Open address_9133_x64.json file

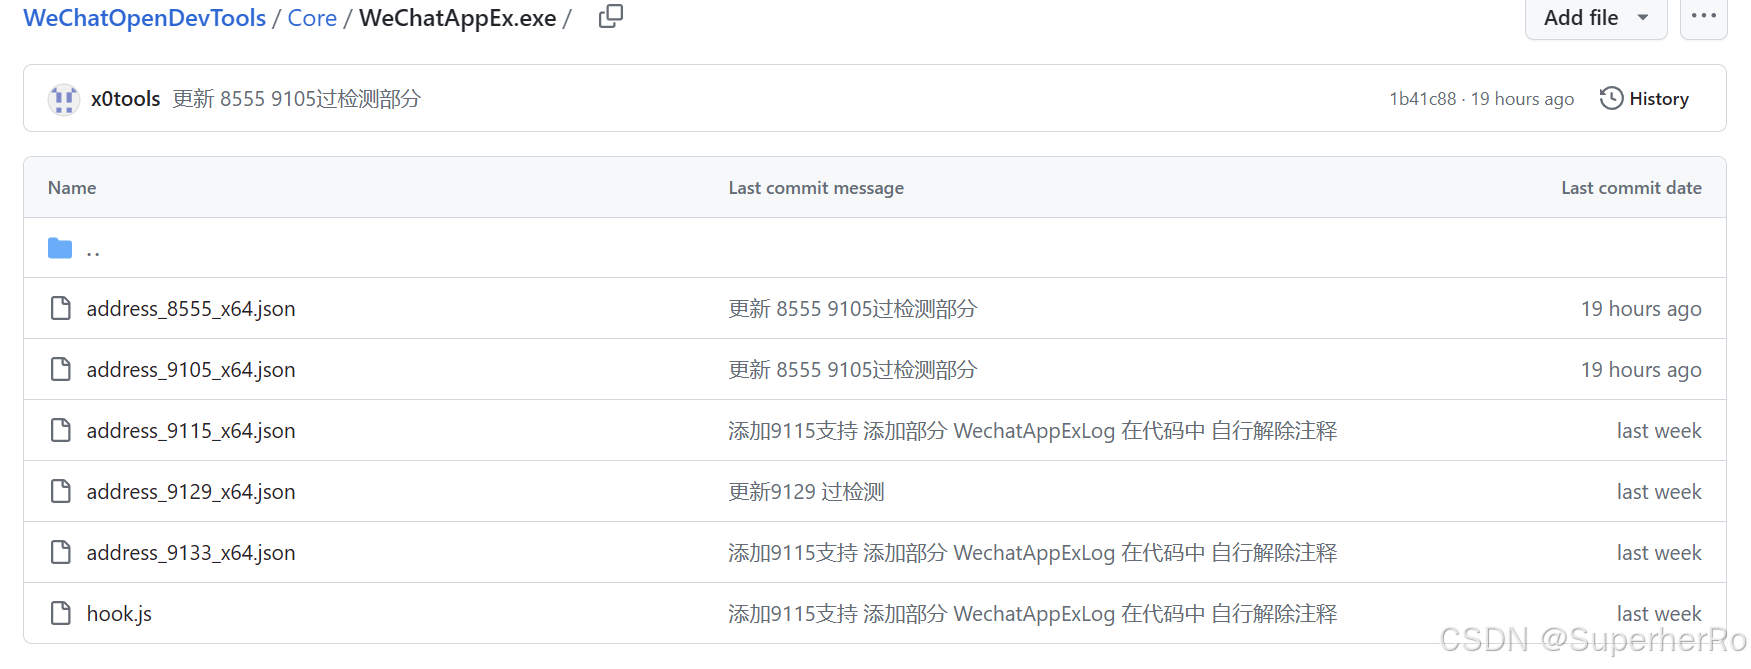pos(191,553)
